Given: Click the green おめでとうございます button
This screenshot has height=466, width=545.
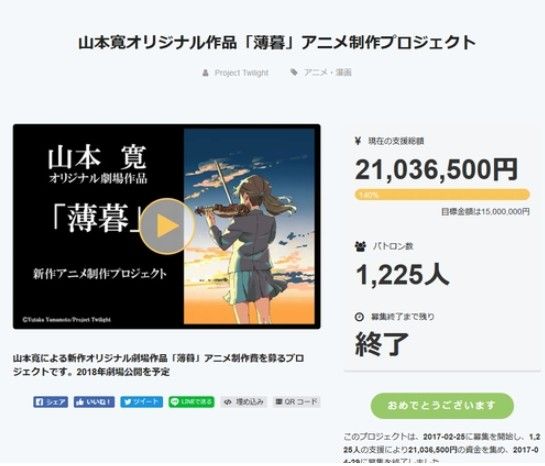Looking at the screenshot, I should coord(442,406).
